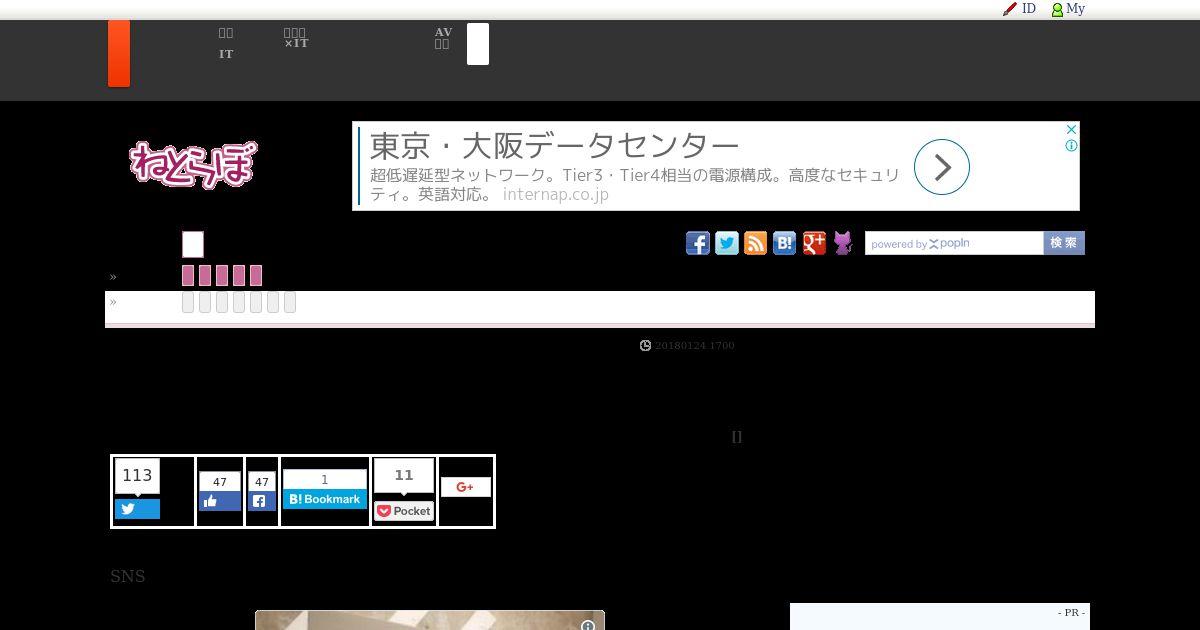Screen dimensions: 1200x630
Task: Click the ad's circular arrow button
Action: tap(942, 167)
